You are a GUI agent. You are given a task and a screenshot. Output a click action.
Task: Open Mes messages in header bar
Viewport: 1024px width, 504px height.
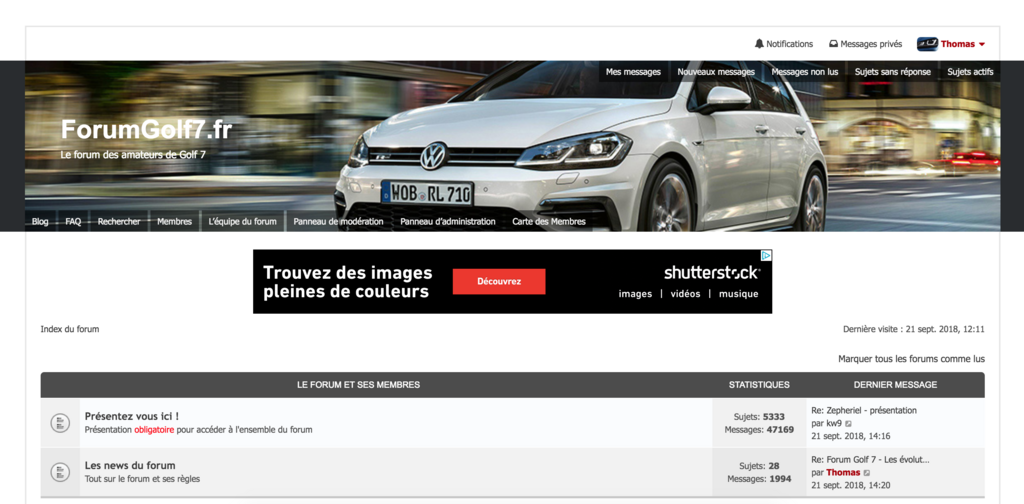pyautogui.click(x=633, y=72)
